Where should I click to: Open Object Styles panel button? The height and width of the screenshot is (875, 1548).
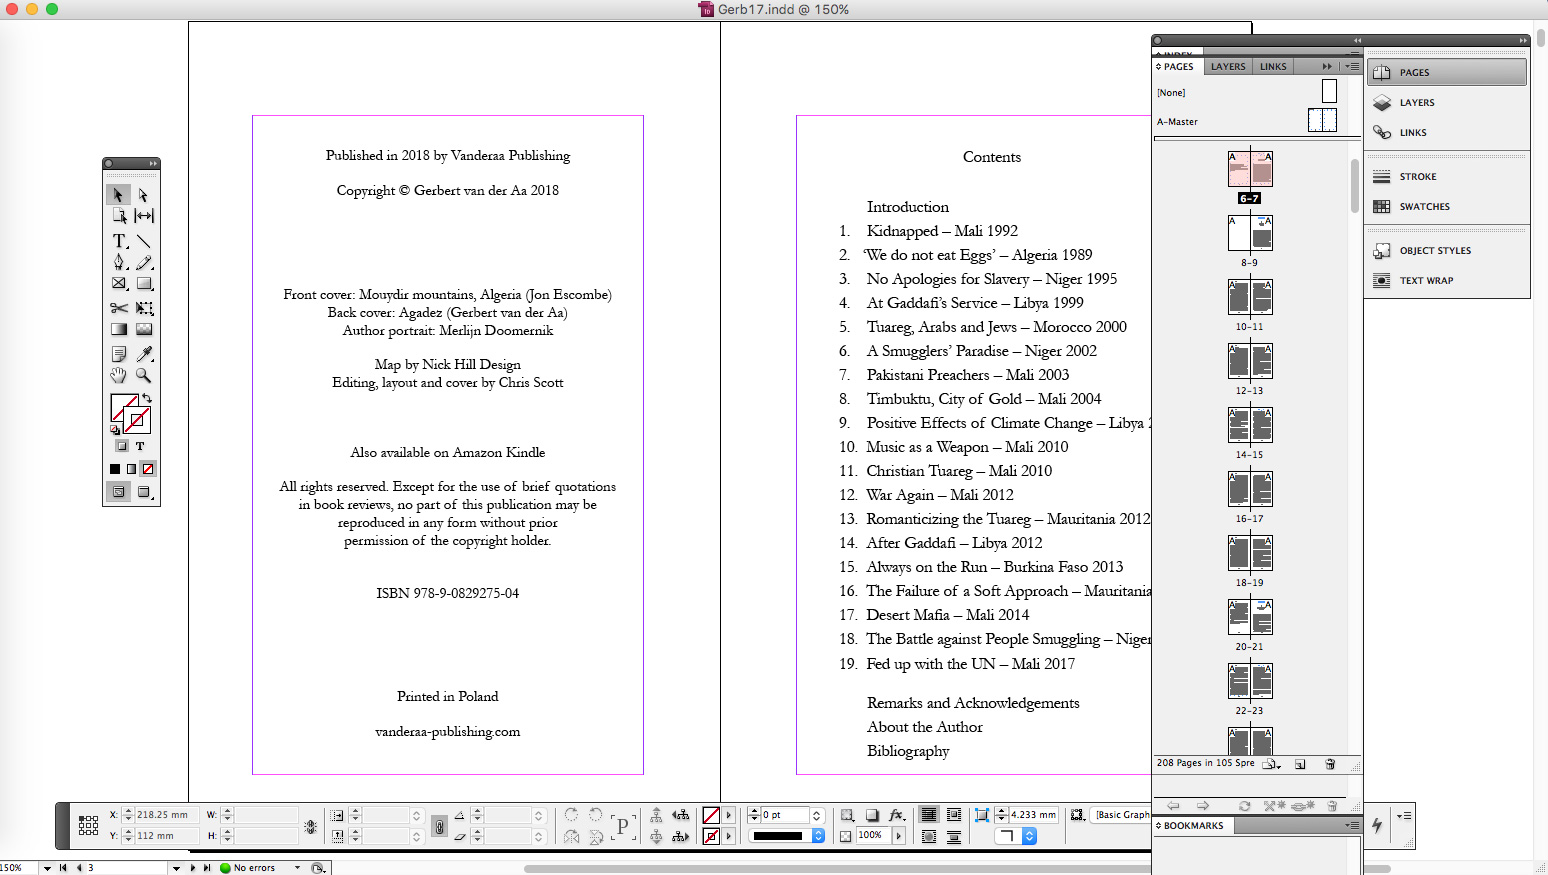click(x=1435, y=251)
